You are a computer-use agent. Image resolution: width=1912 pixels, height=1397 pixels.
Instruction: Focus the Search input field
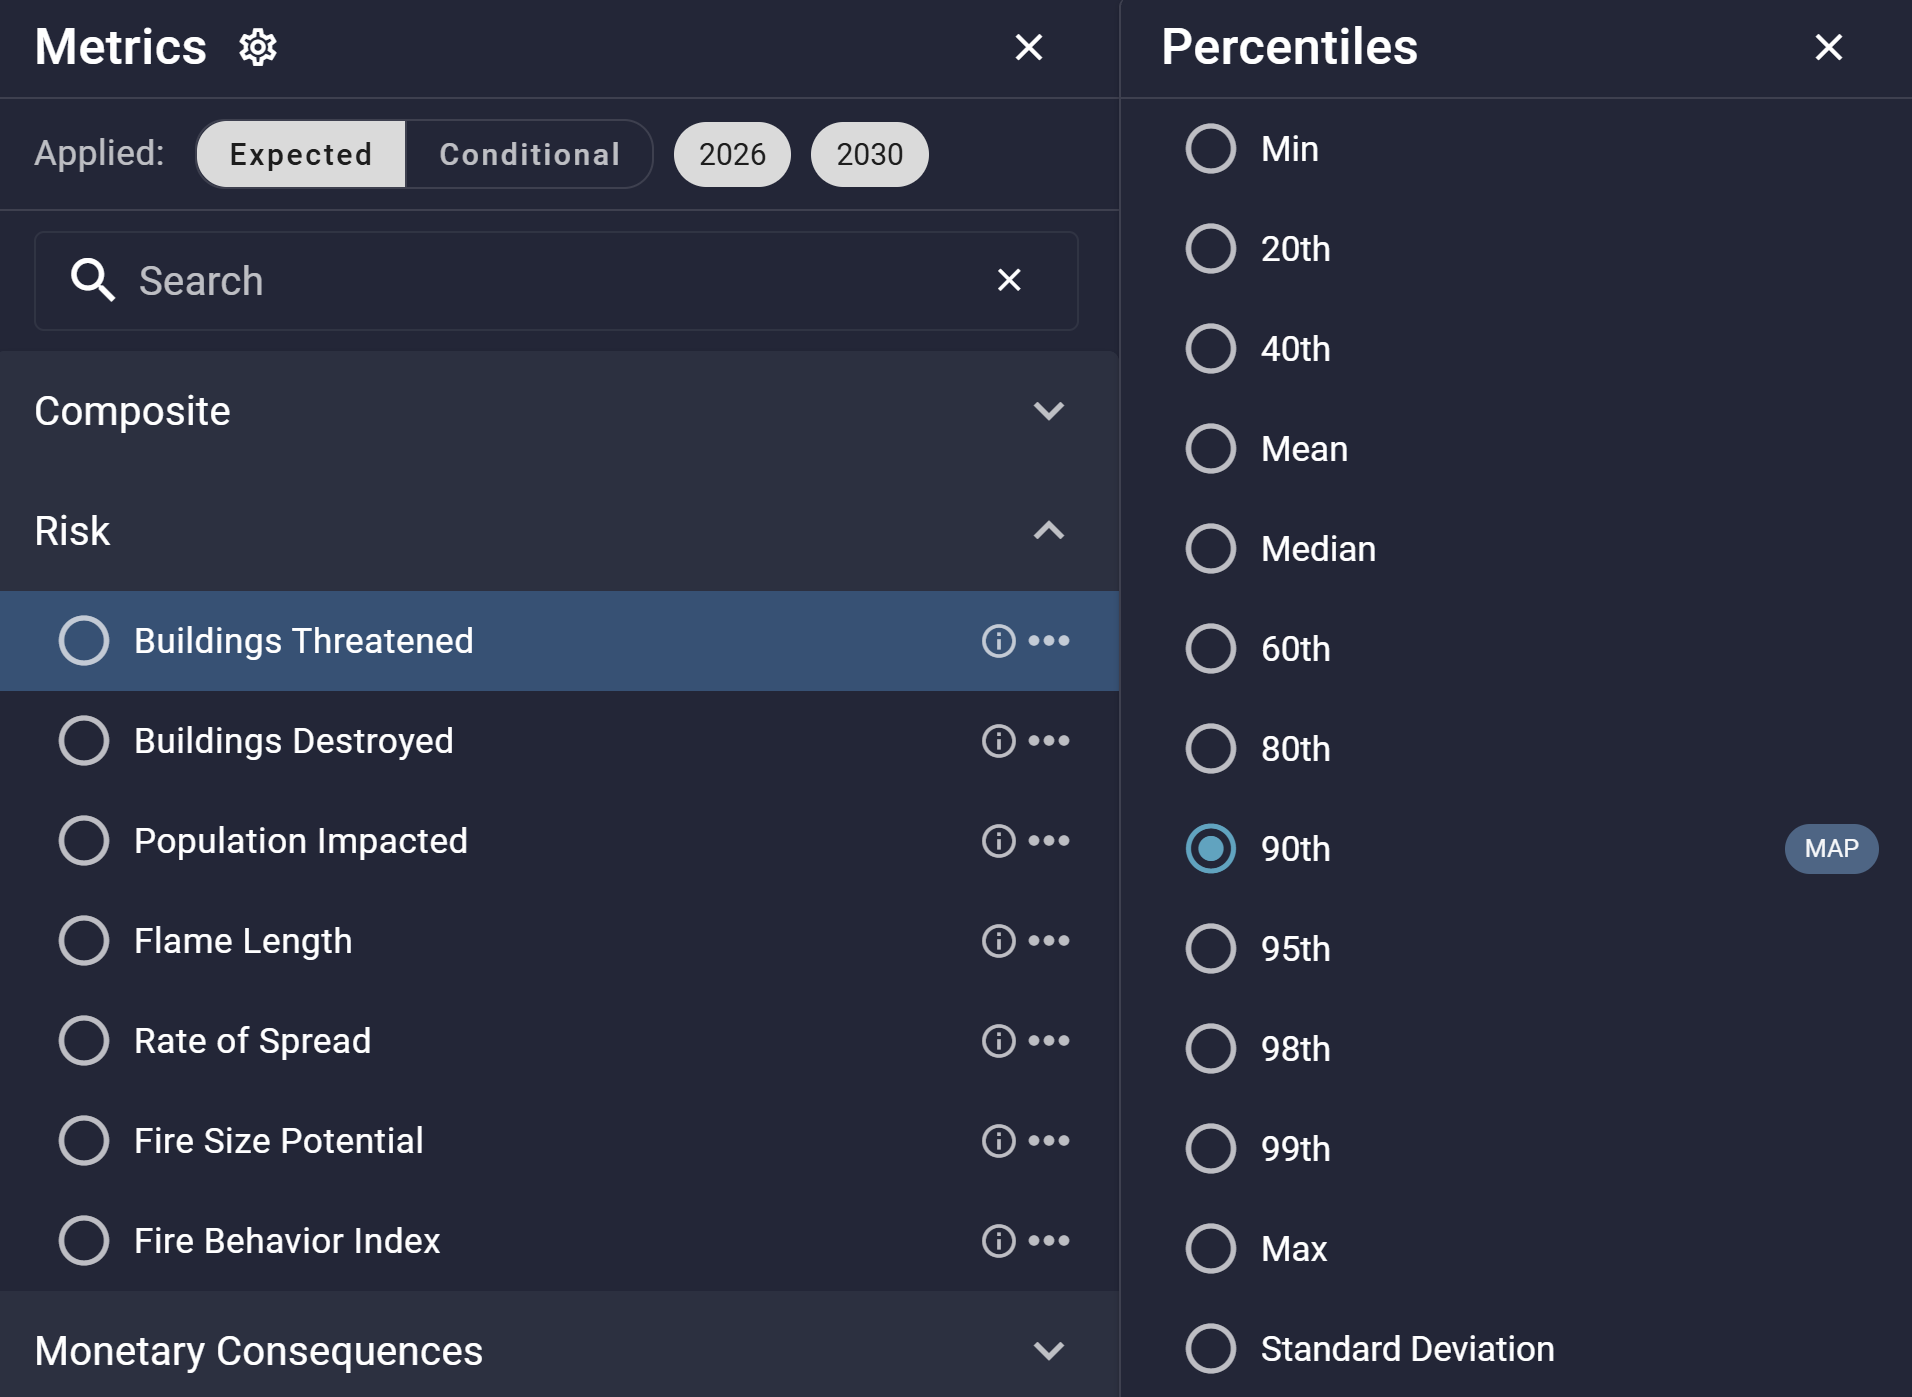[x=556, y=281]
